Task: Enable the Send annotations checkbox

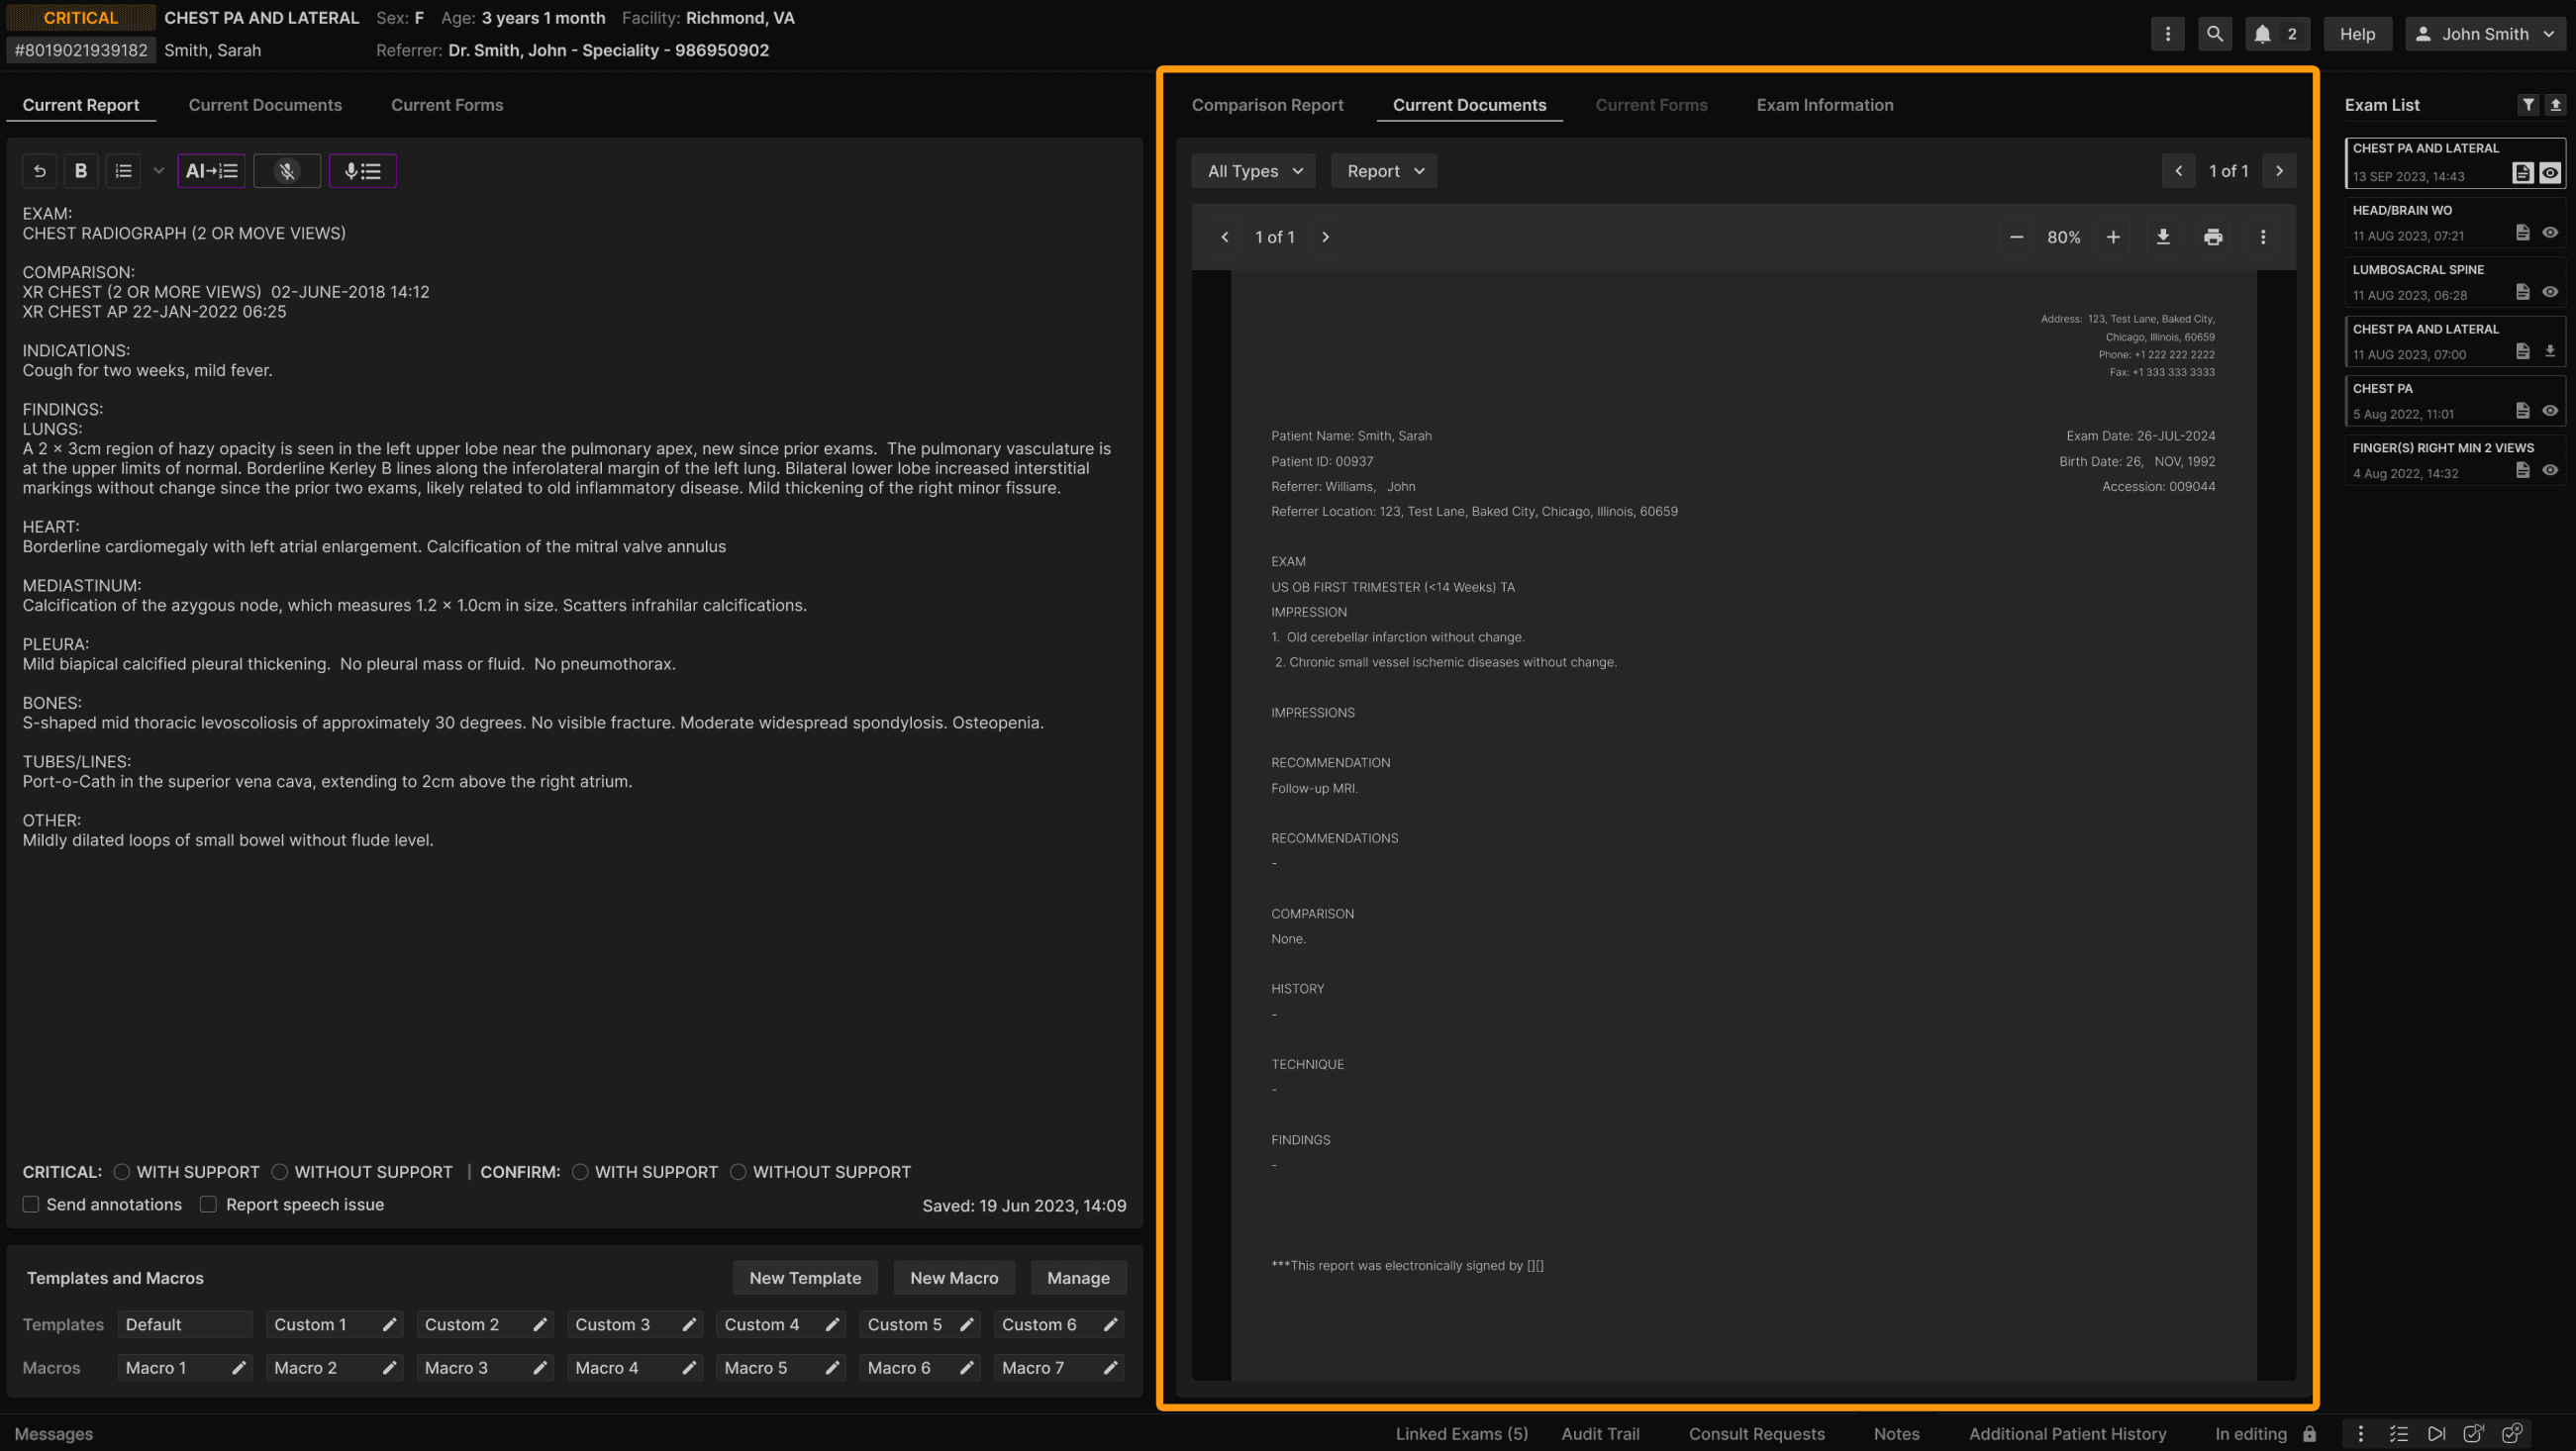Action: pyautogui.click(x=31, y=1204)
